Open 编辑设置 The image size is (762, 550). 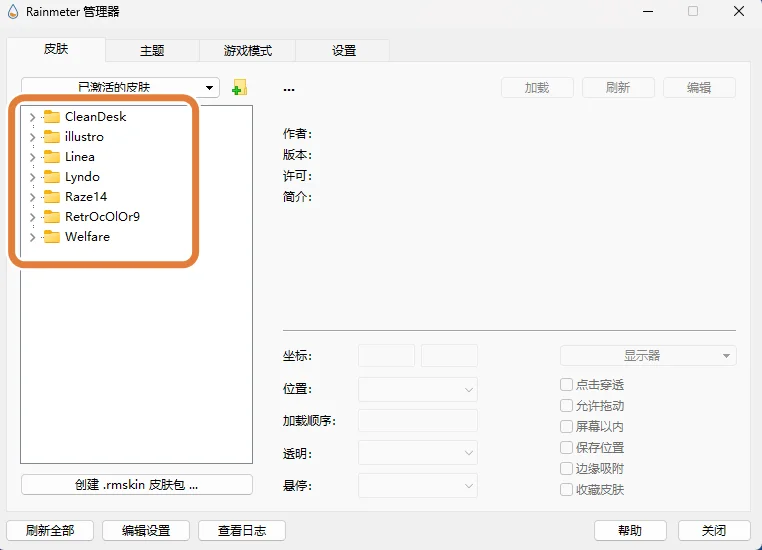146,531
